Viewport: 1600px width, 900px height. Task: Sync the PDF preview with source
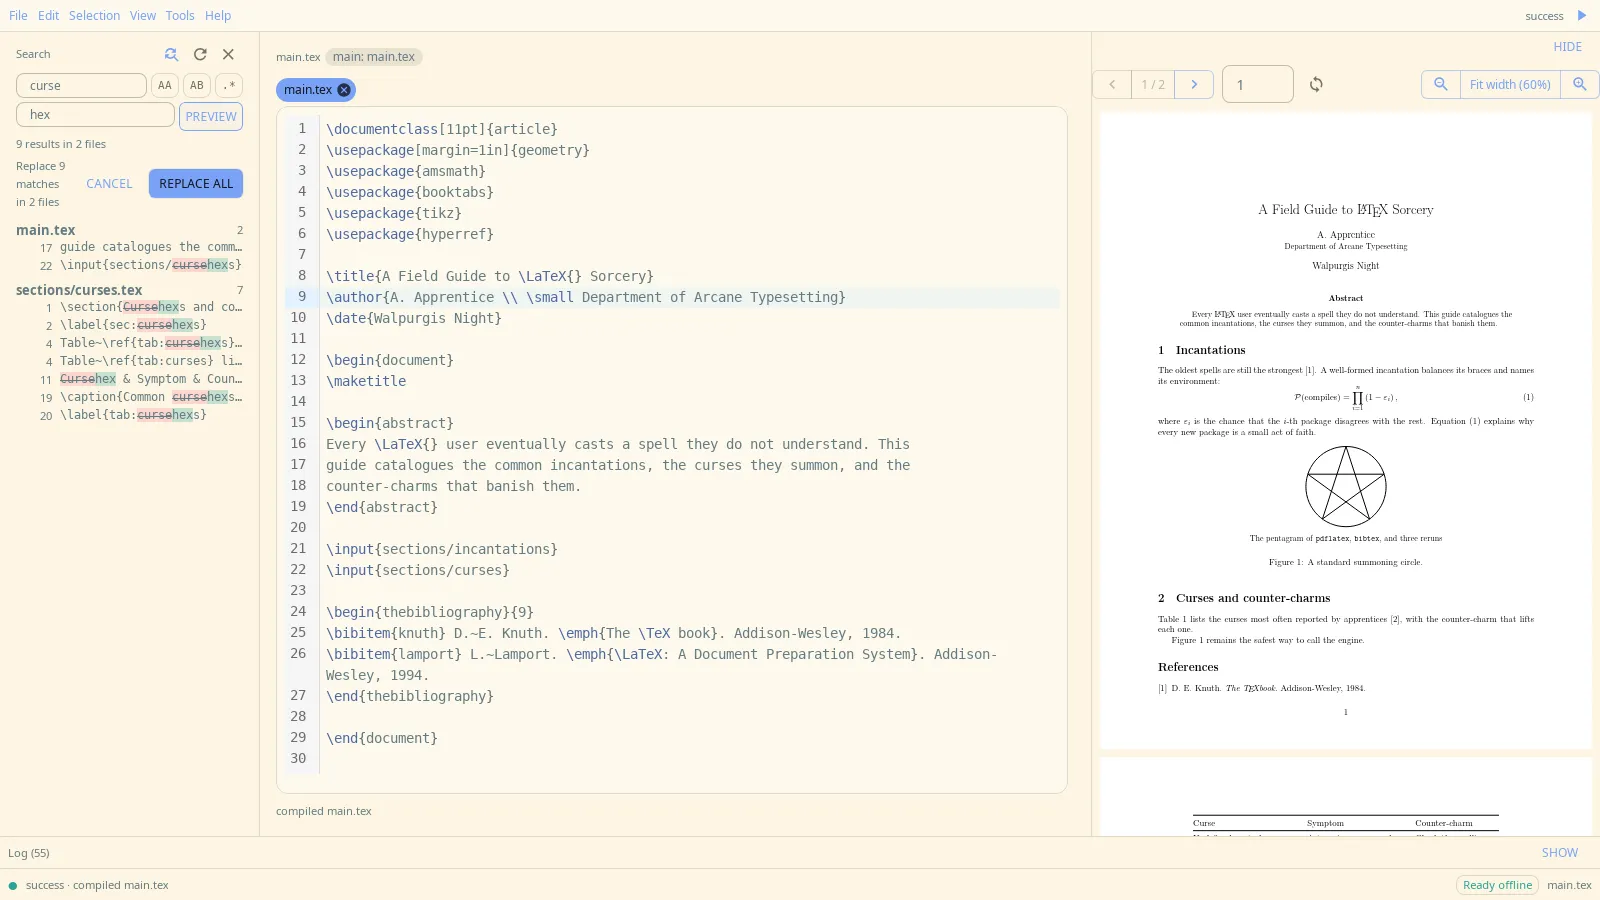point(1316,85)
